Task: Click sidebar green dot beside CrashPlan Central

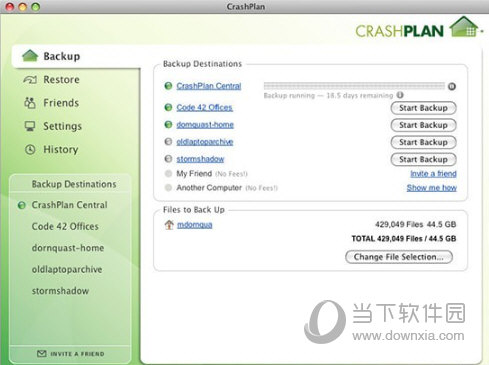Action: point(22,205)
